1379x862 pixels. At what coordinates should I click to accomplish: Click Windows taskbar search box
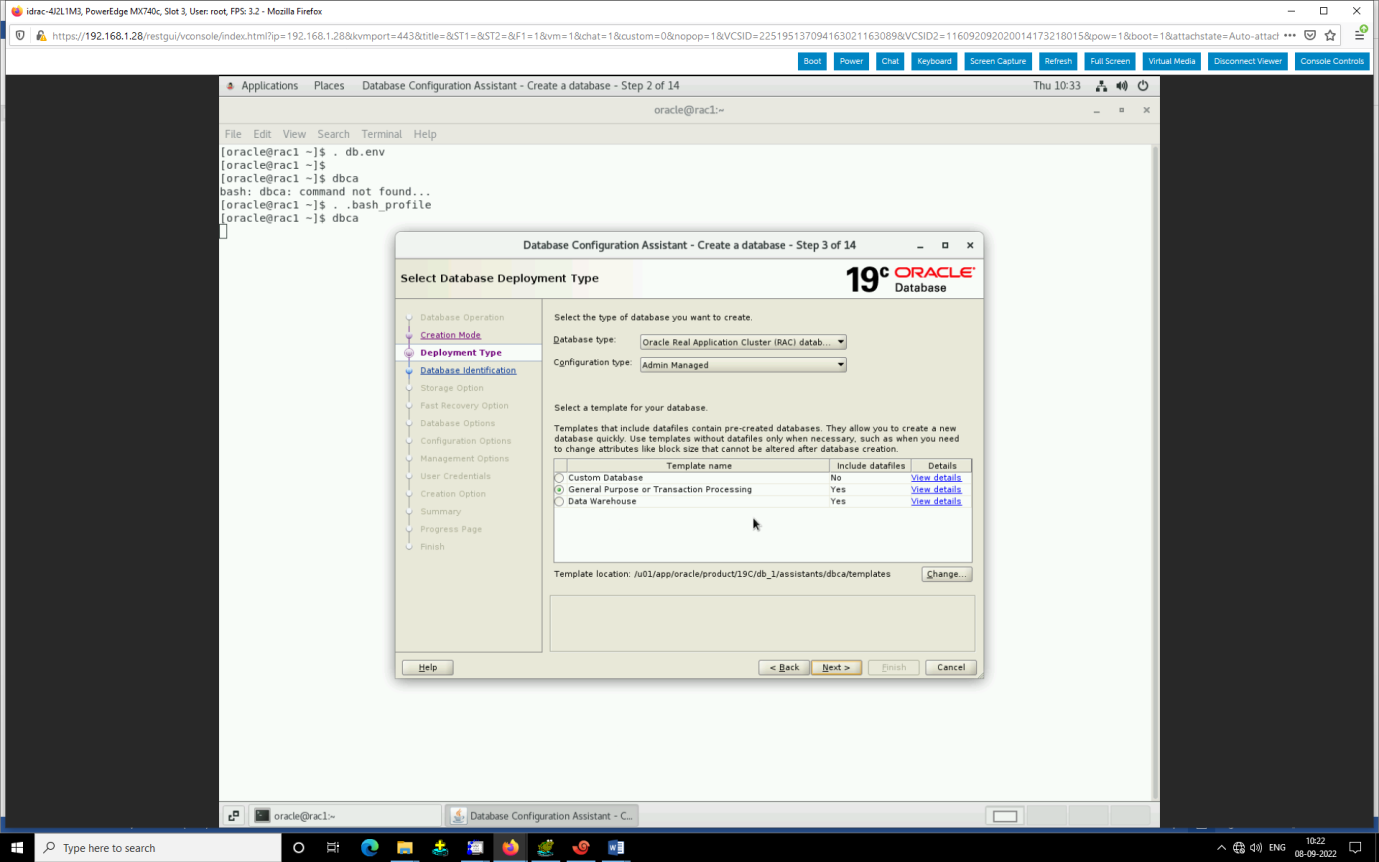[x=158, y=847]
